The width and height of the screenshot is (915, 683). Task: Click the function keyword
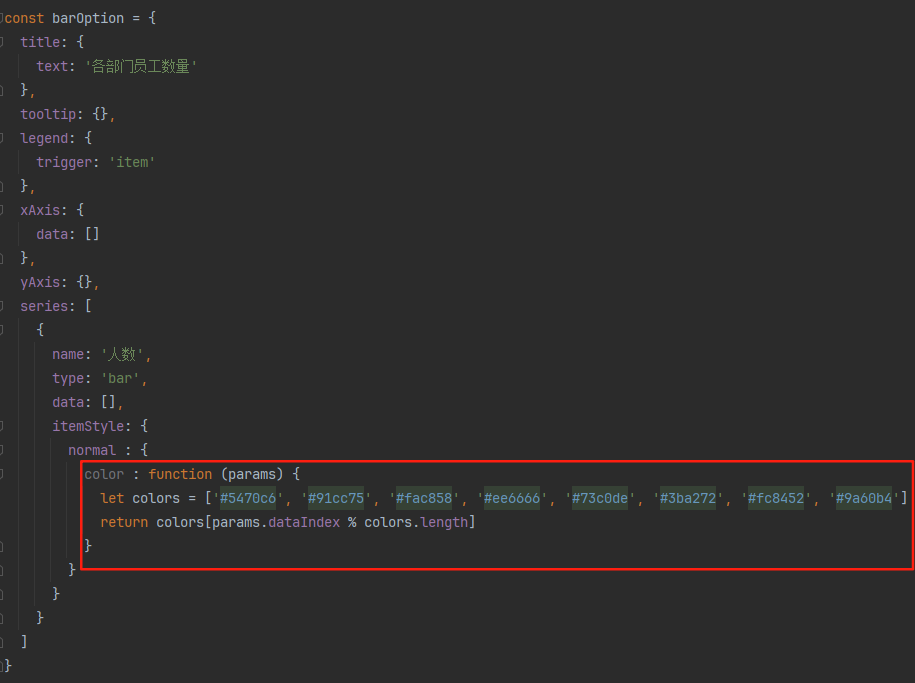click(180, 474)
